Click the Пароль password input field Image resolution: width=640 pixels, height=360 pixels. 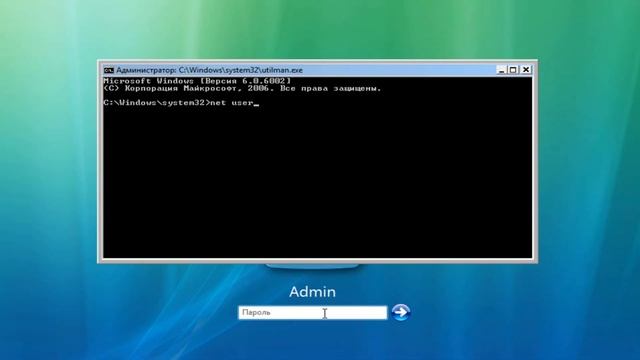(313, 313)
